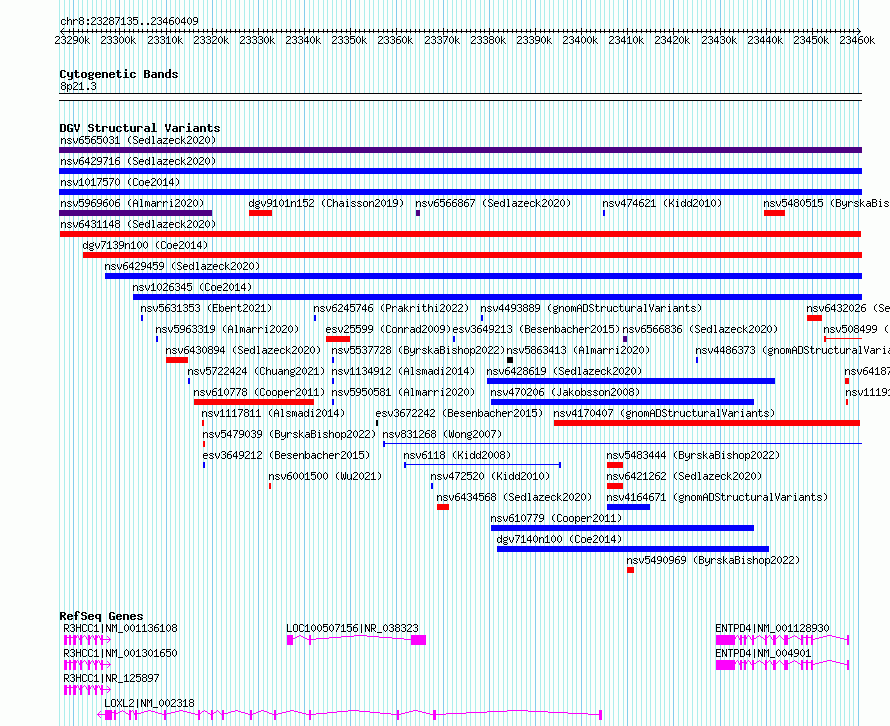Select nsv4493889 (gnomADStructuralVariants) label
The image size is (890, 726).
pyautogui.click(x=591, y=308)
